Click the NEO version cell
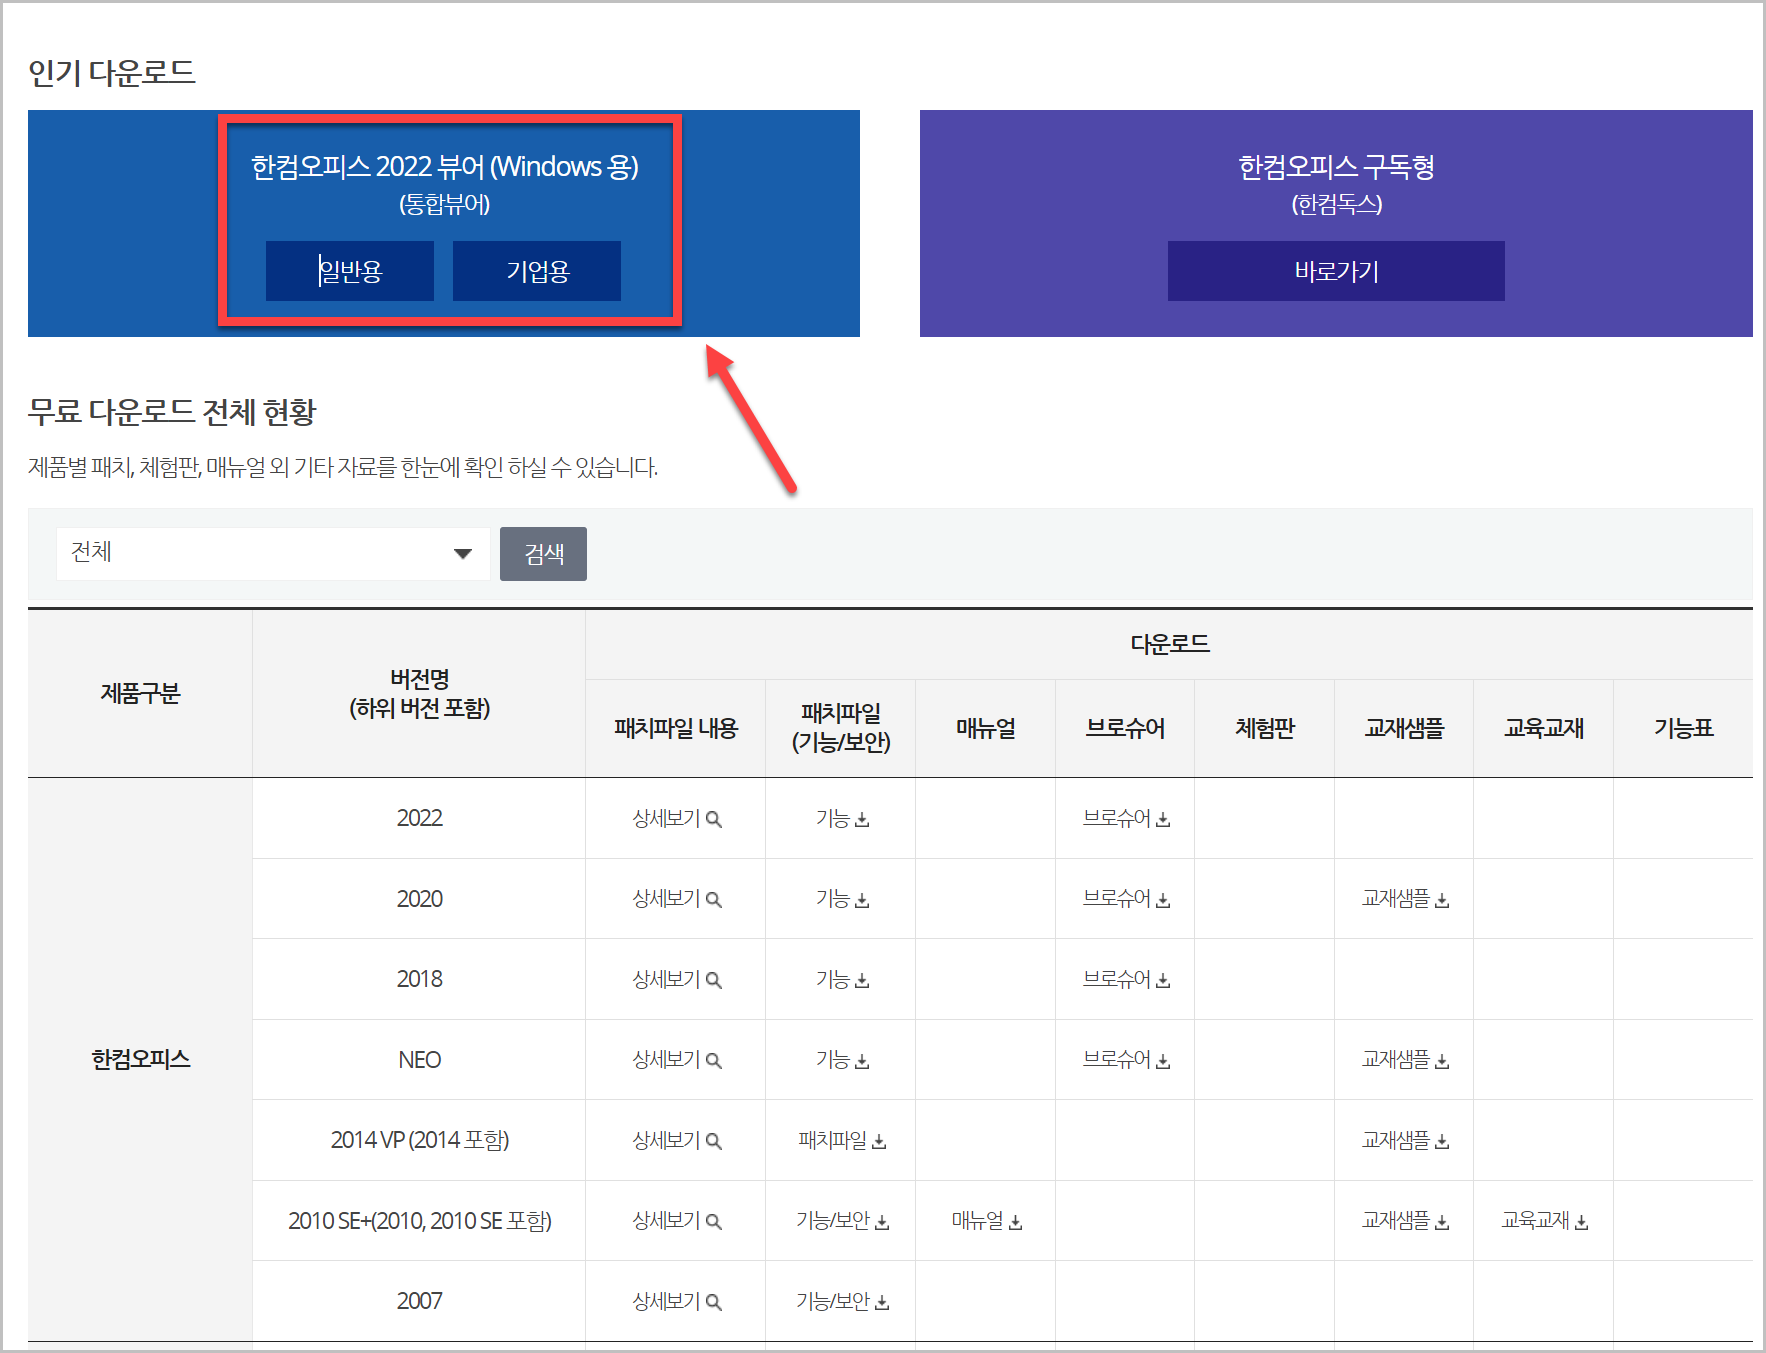 coord(419,1060)
